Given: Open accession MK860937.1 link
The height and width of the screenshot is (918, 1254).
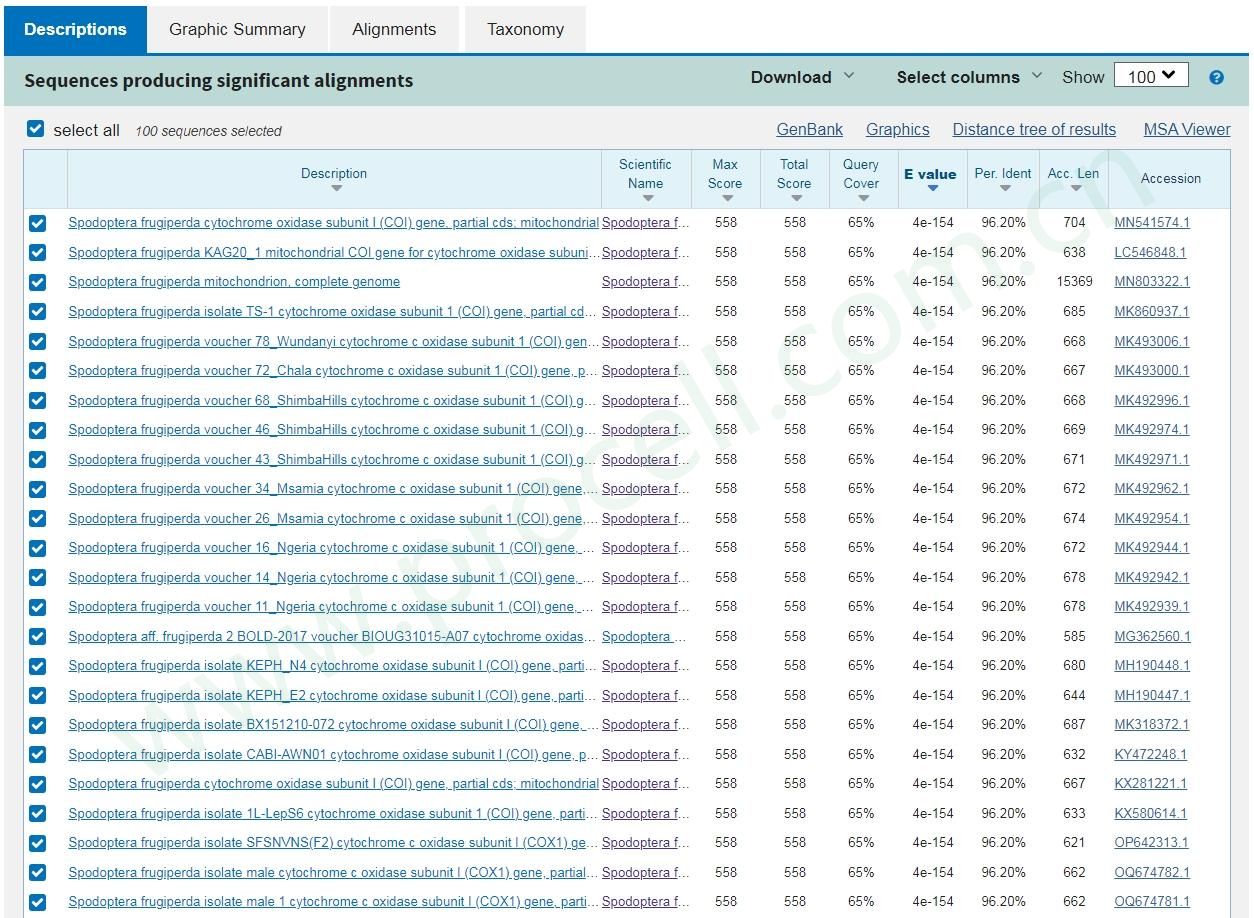Looking at the screenshot, I should point(1151,312).
